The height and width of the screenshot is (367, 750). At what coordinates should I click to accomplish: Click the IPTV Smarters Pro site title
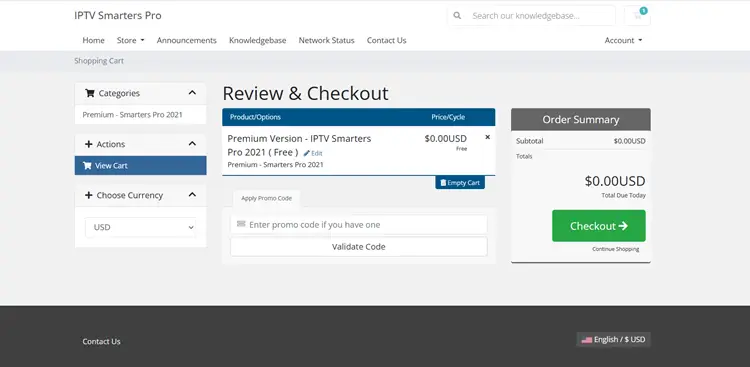pos(118,16)
